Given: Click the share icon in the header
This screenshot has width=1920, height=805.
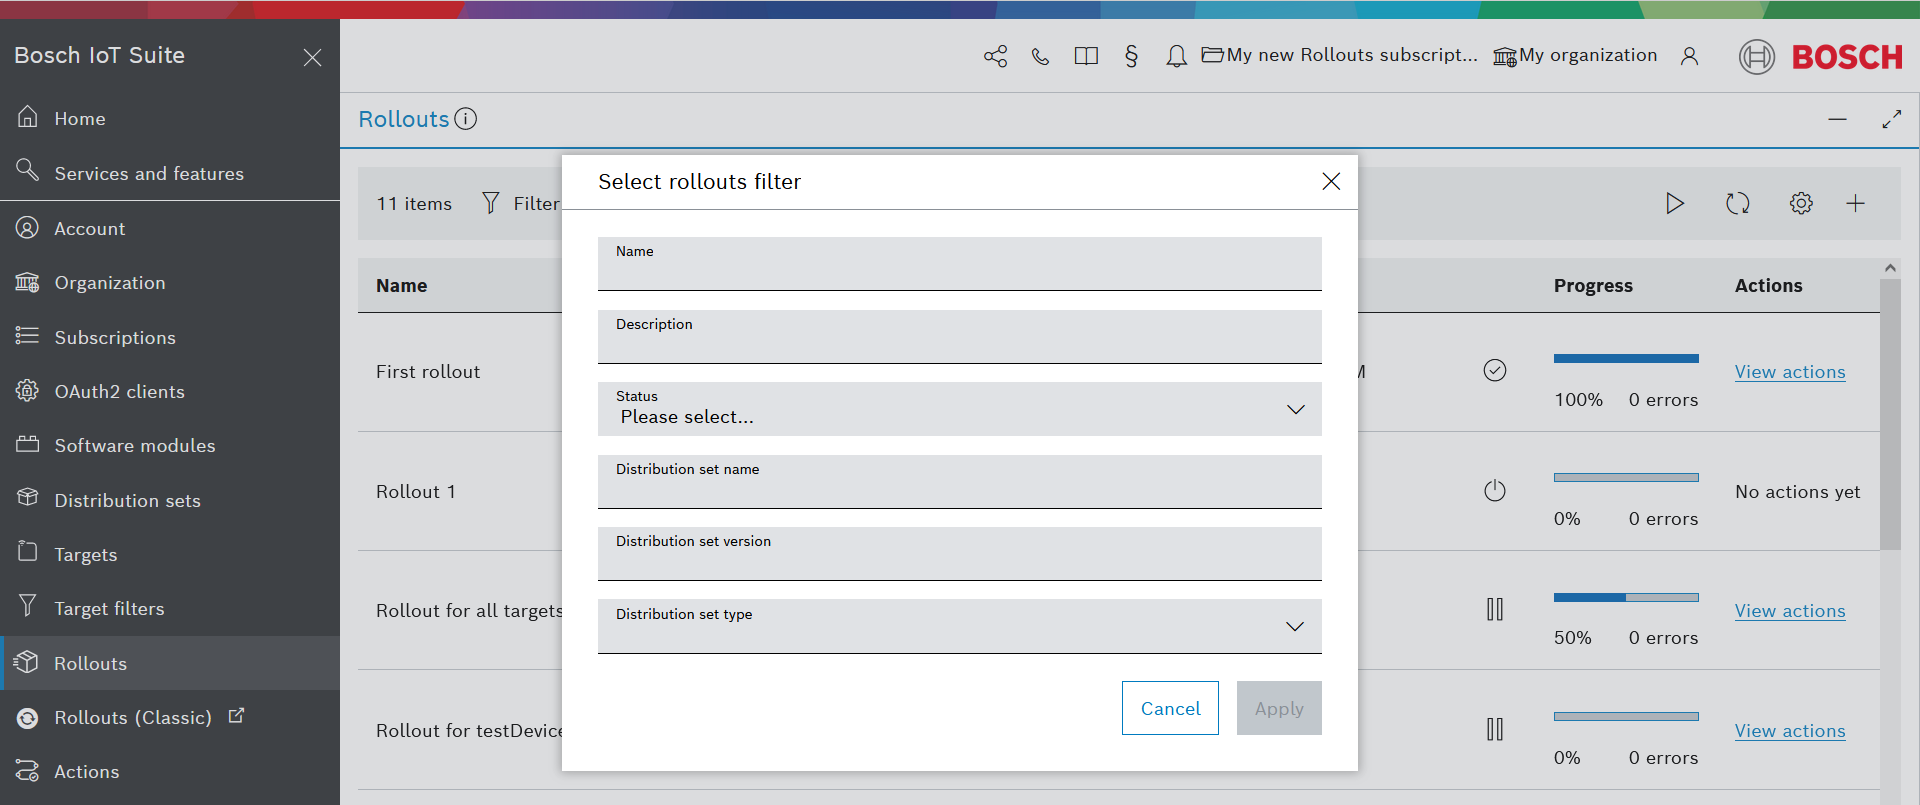Looking at the screenshot, I should pos(995,56).
